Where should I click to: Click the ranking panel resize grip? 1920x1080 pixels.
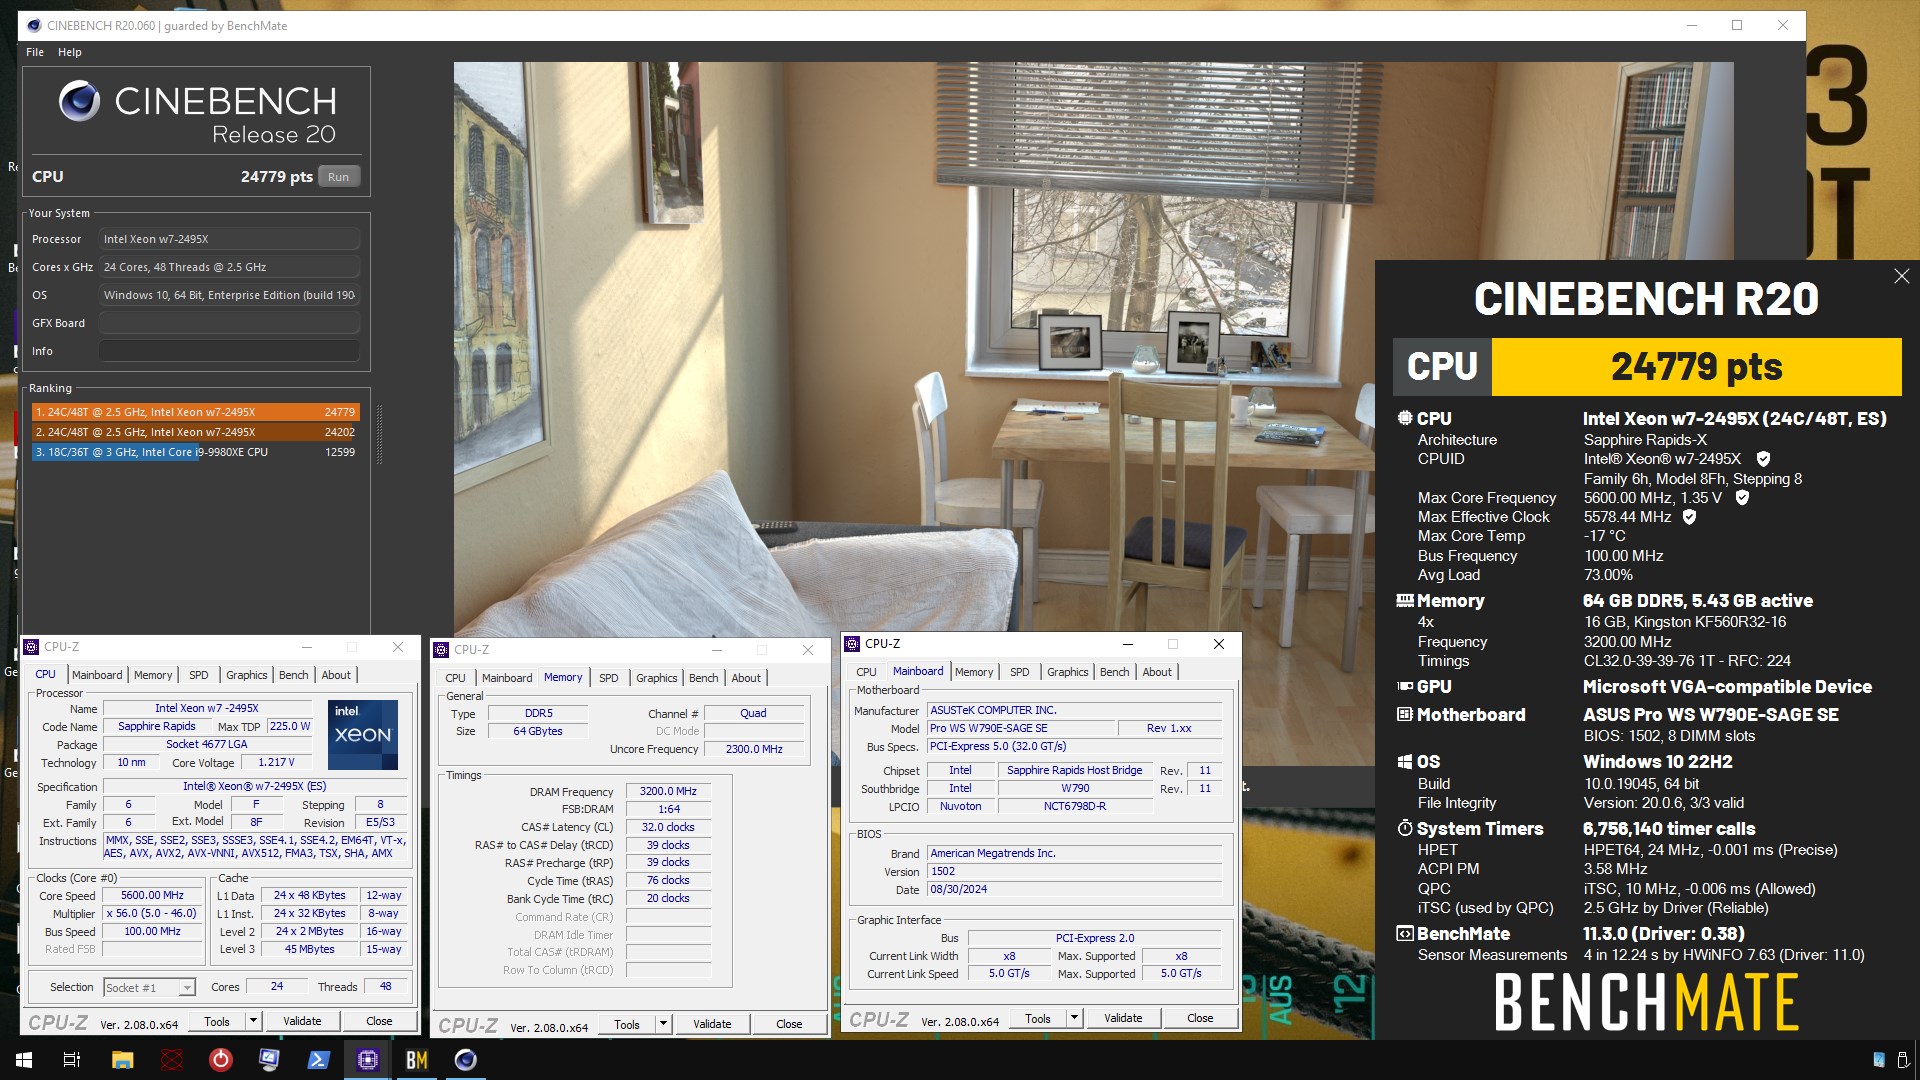[x=379, y=435]
